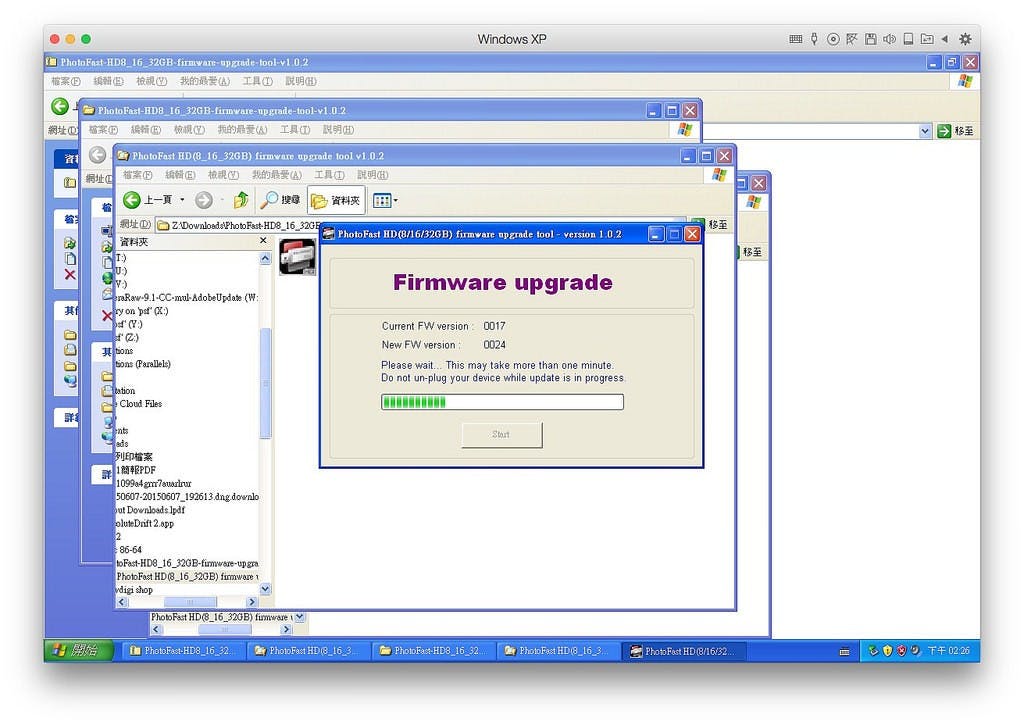Click the green firmware upgrade progress bar

(x=502, y=402)
